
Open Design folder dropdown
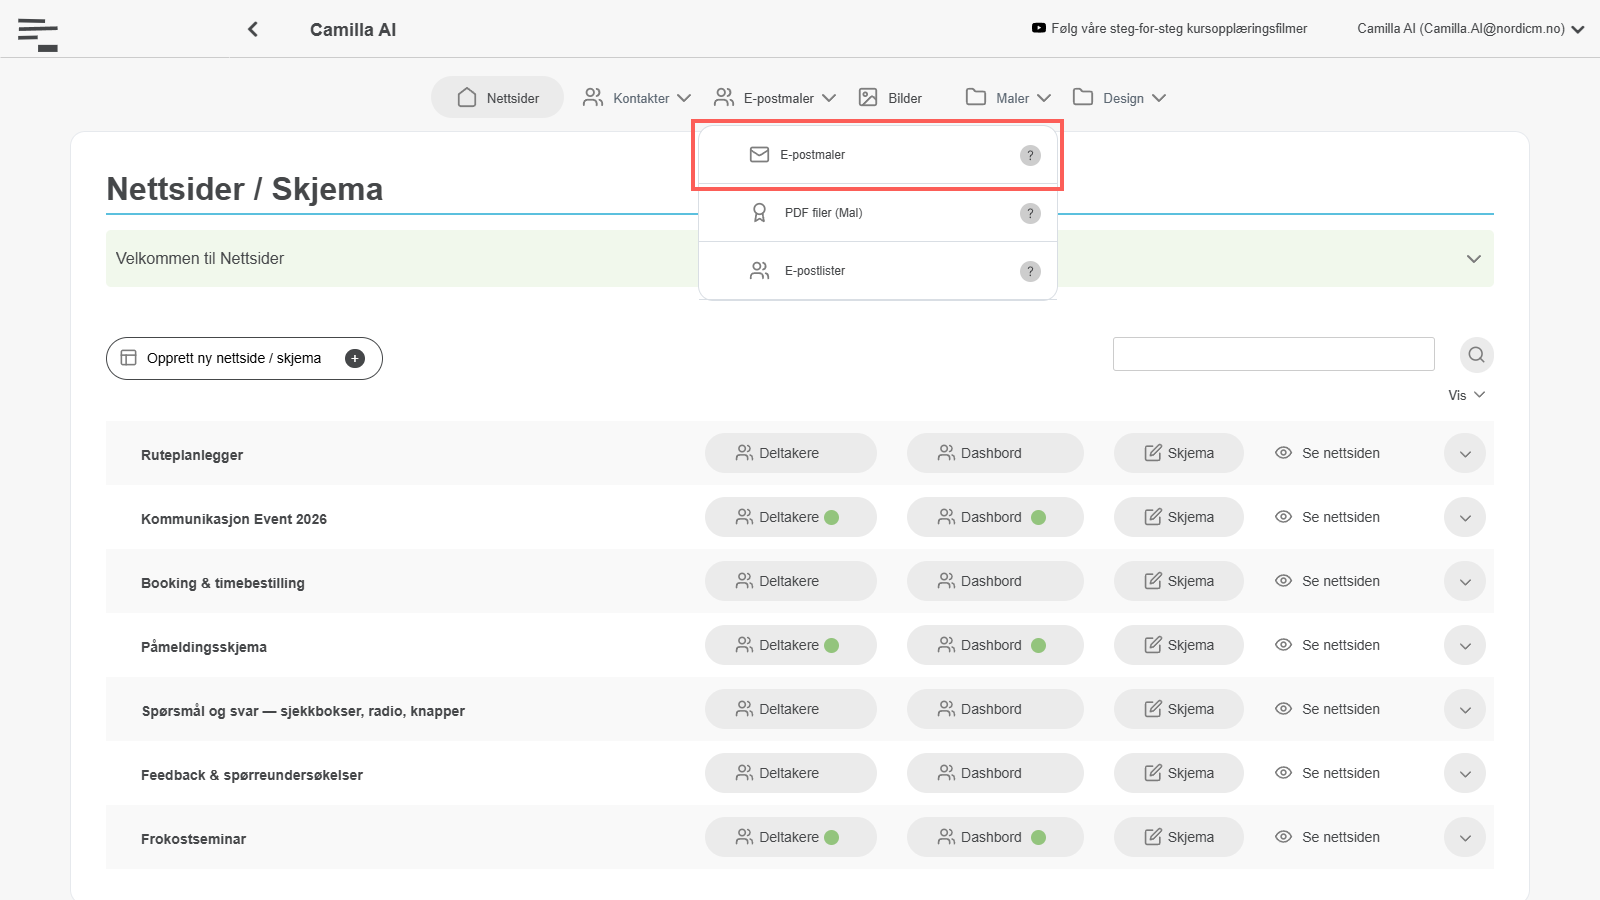[1119, 98]
